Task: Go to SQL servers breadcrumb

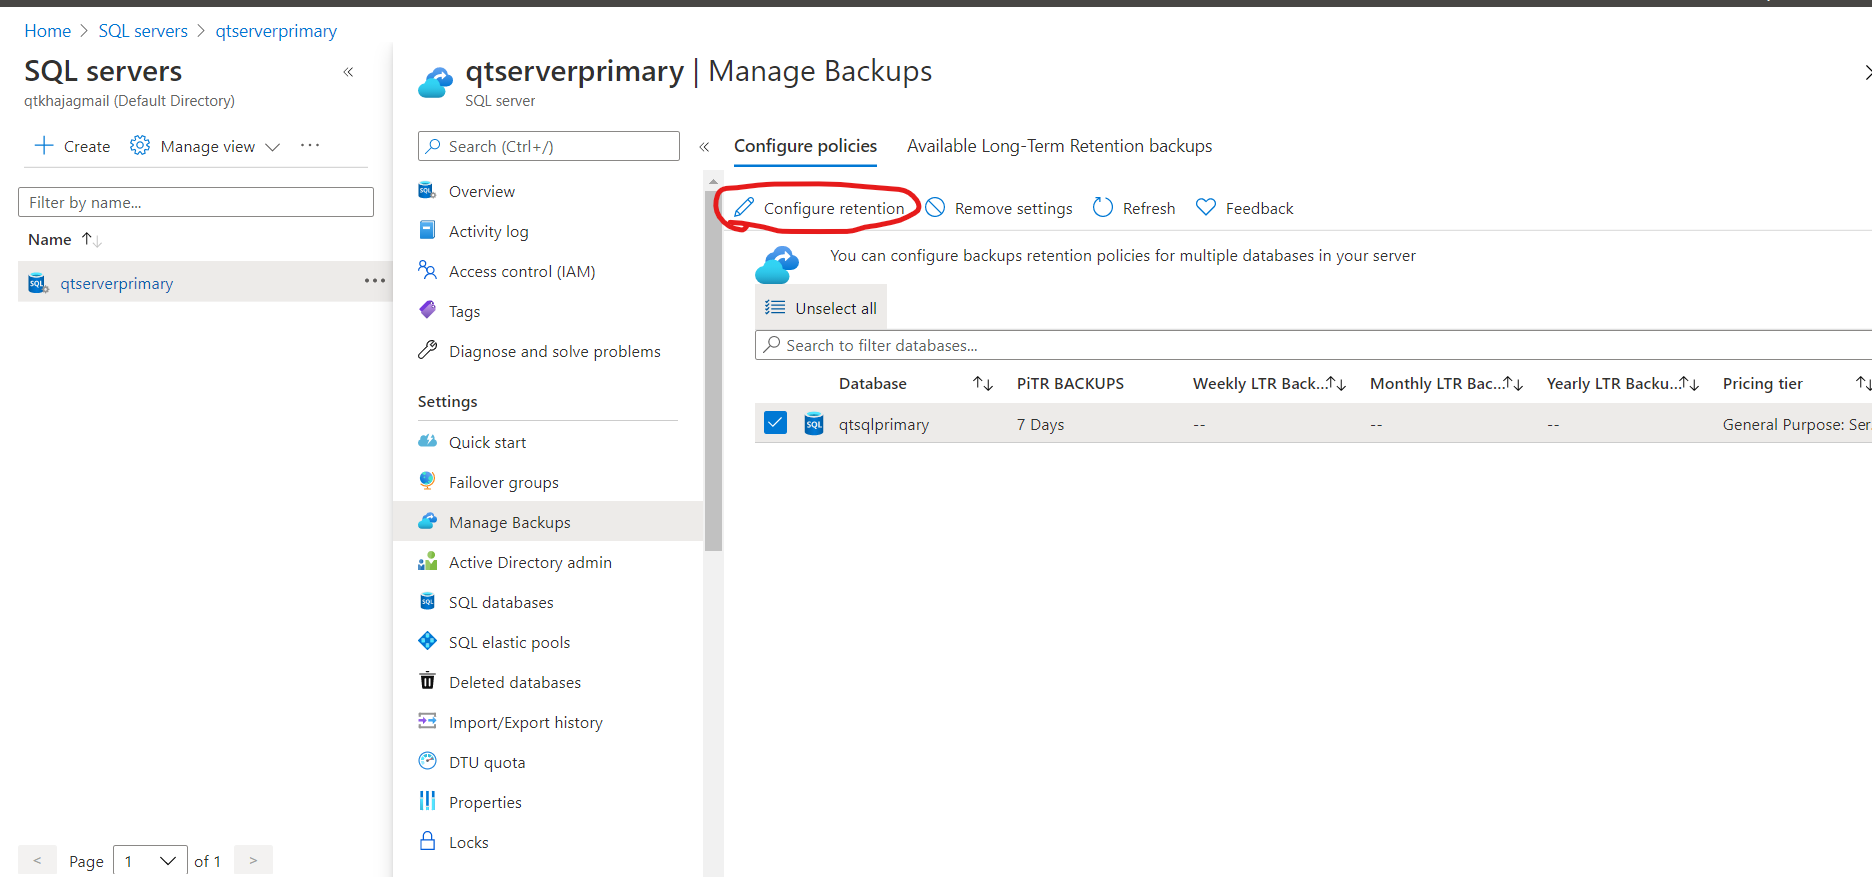Action: 143,31
